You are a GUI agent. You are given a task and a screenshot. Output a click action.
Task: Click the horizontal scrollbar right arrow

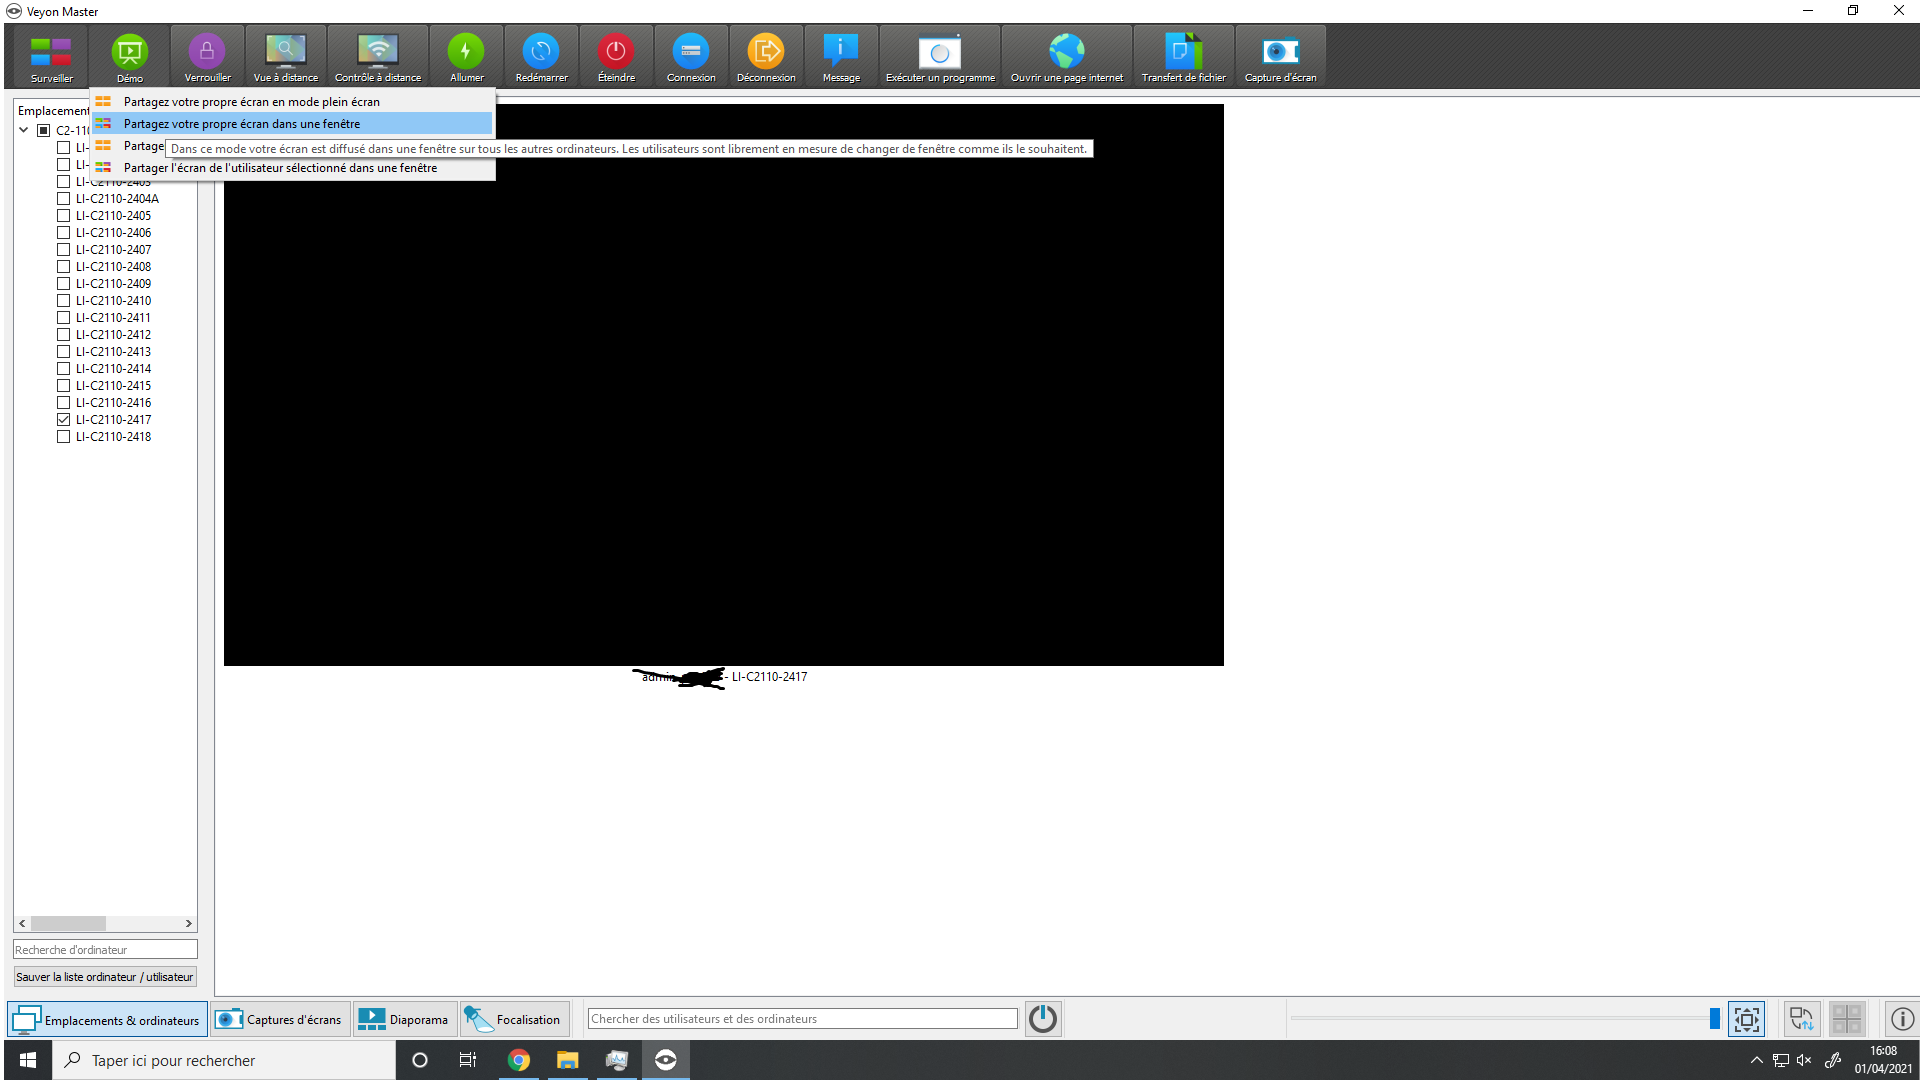(x=188, y=924)
